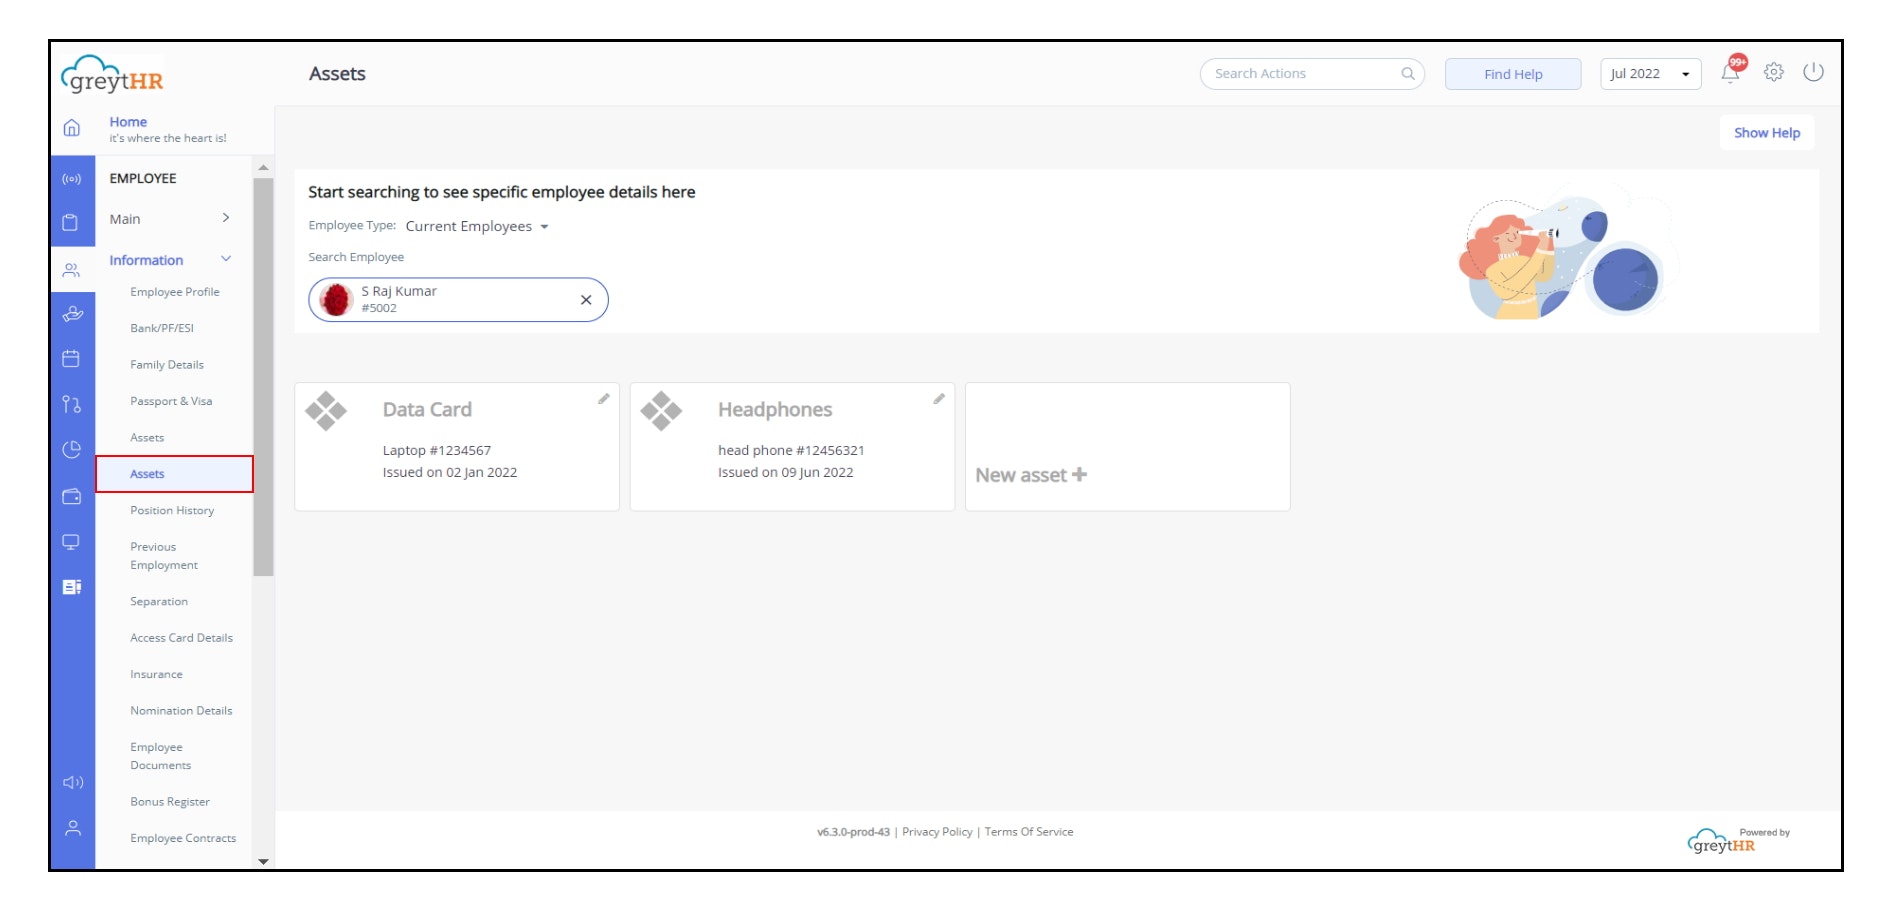Open Employee Profile in the sidebar menu

click(x=175, y=292)
